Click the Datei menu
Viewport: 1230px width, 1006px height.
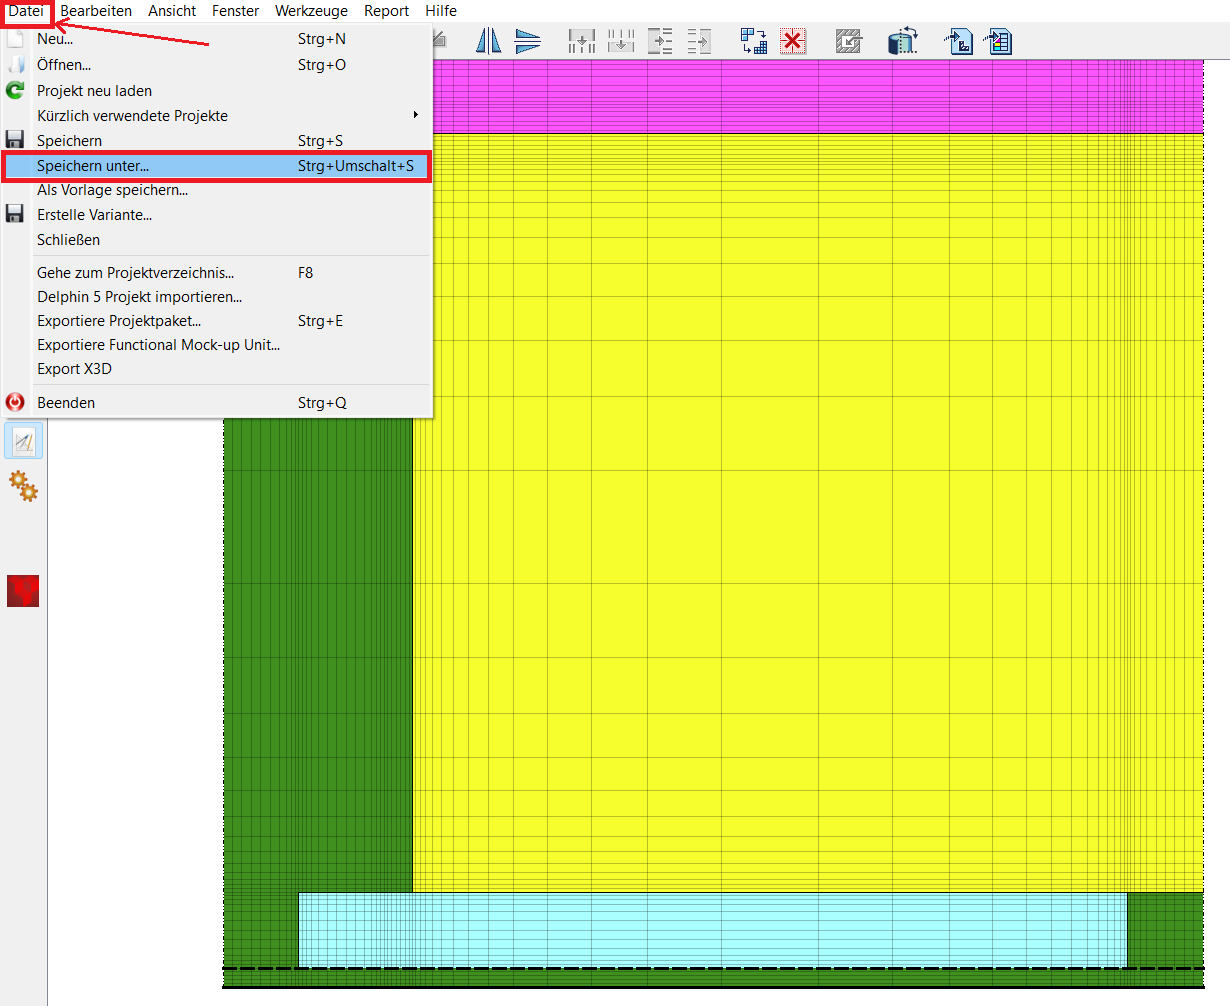pyautogui.click(x=26, y=11)
